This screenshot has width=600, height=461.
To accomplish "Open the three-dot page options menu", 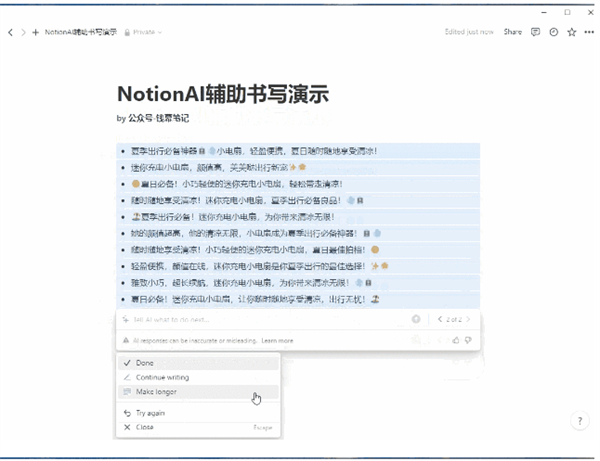I will pyautogui.click(x=588, y=32).
